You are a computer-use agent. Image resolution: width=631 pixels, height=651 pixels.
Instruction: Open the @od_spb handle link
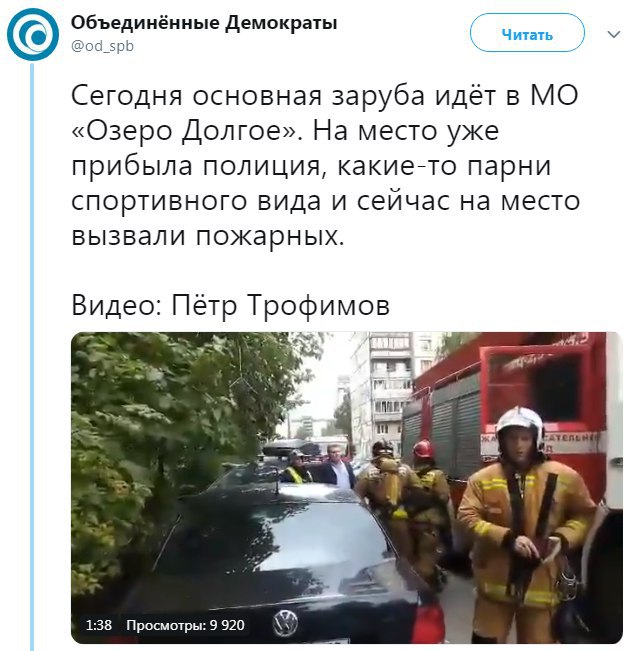pyautogui.click(x=102, y=46)
